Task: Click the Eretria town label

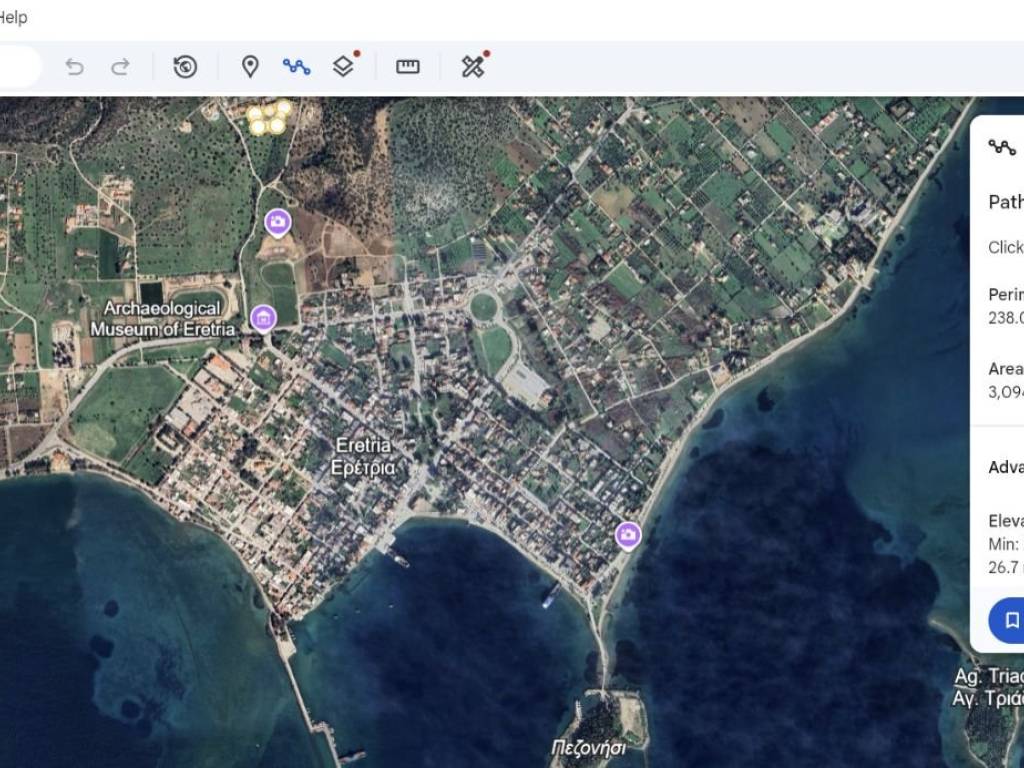Action: tap(363, 456)
